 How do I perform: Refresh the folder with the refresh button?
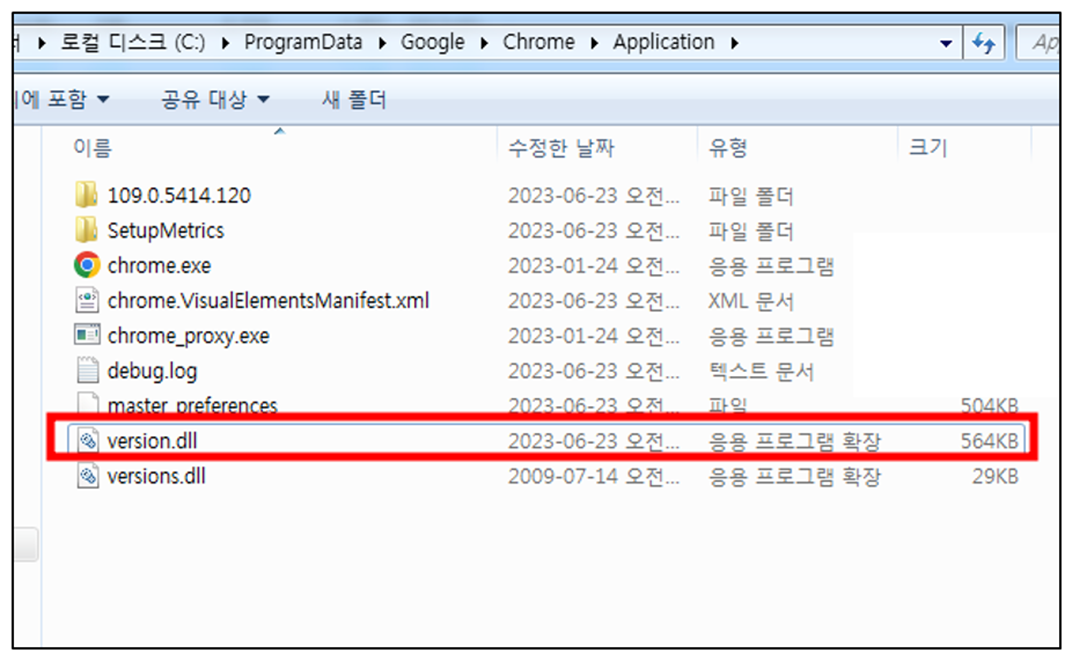tap(983, 43)
